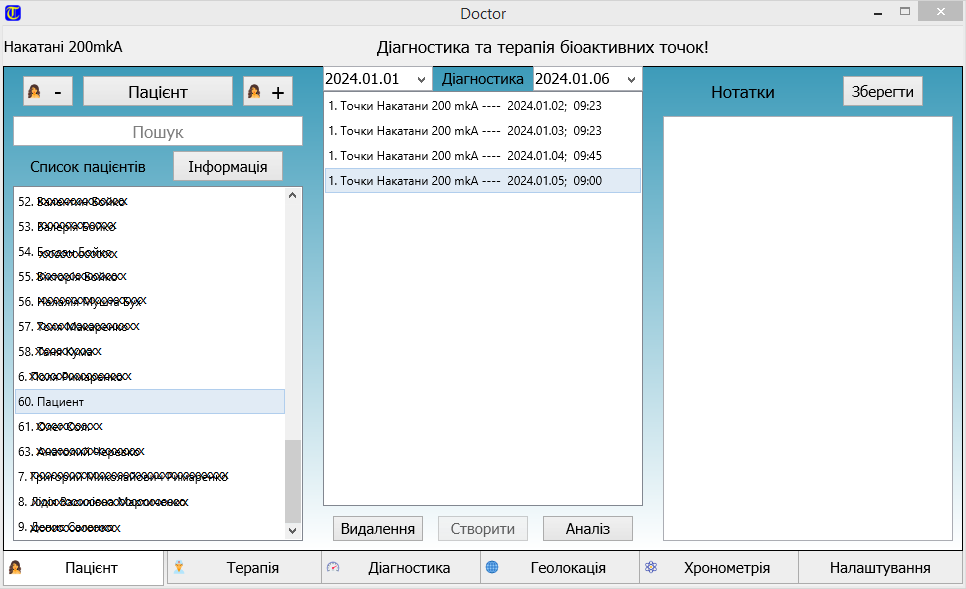Image resolution: width=966 pixels, height=589 pixels.
Task: Click the Doctor app icon in title bar
Action: pos(13,13)
